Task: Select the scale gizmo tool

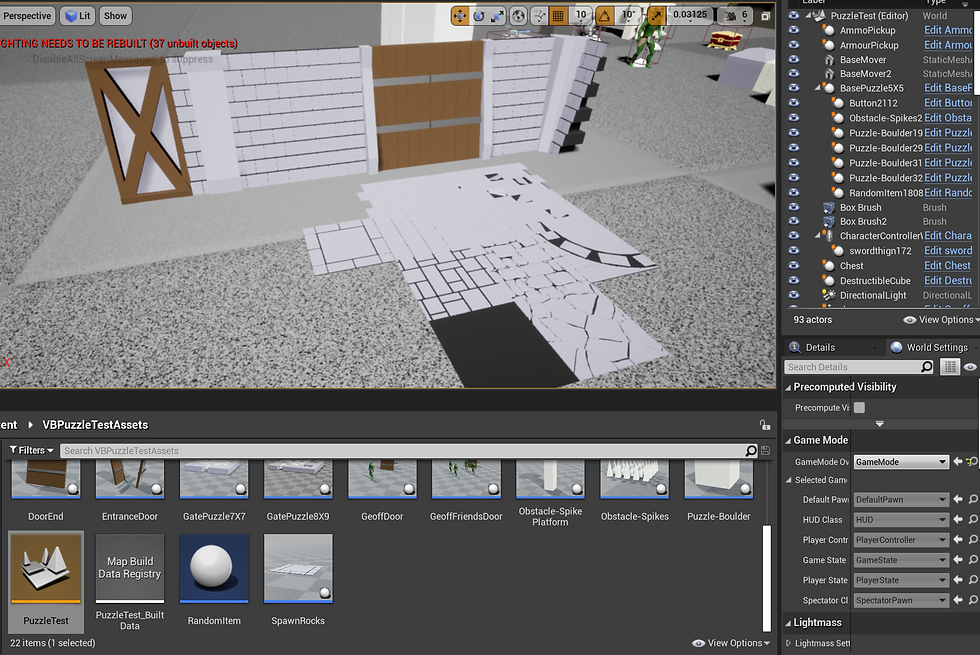Action: pyautogui.click(x=498, y=16)
